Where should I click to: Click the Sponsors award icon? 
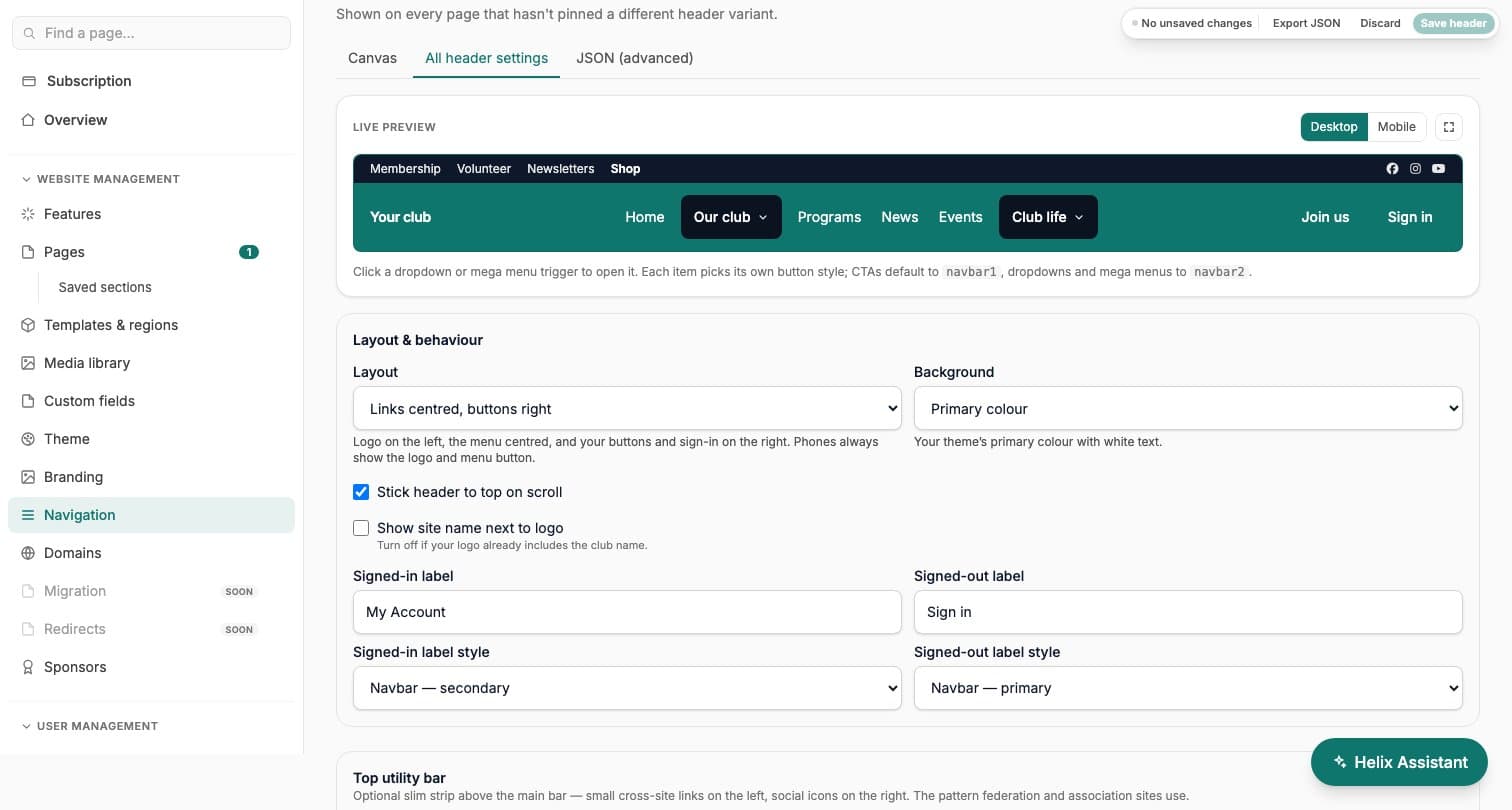click(28, 667)
